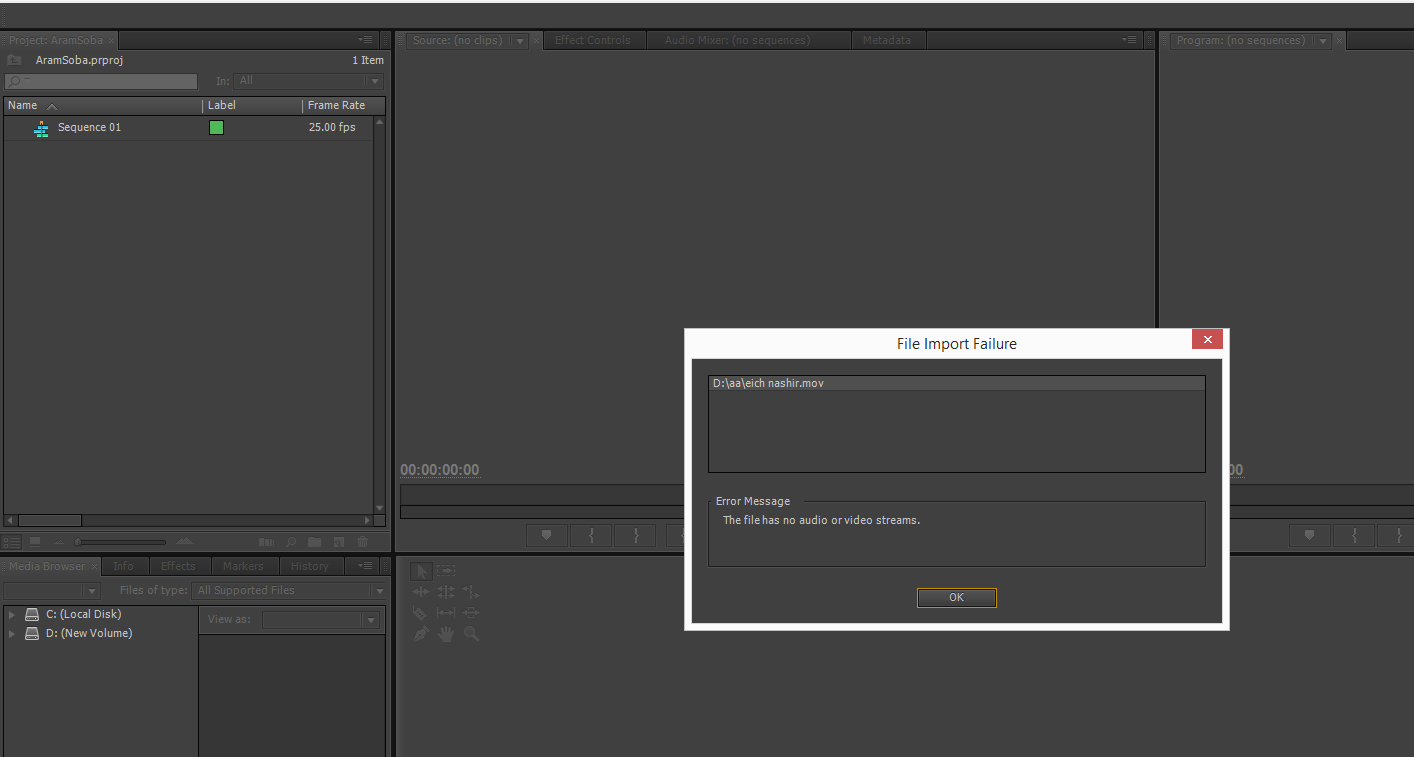Open the Source panel group flyout menu
The image size is (1414, 757).
pyautogui.click(x=1130, y=40)
